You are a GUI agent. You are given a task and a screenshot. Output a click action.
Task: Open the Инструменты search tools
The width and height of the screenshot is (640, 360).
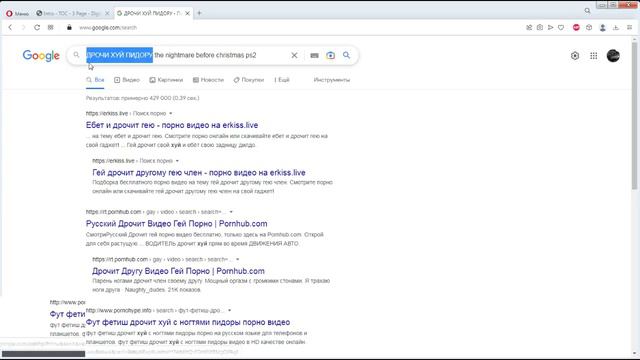coord(331,80)
